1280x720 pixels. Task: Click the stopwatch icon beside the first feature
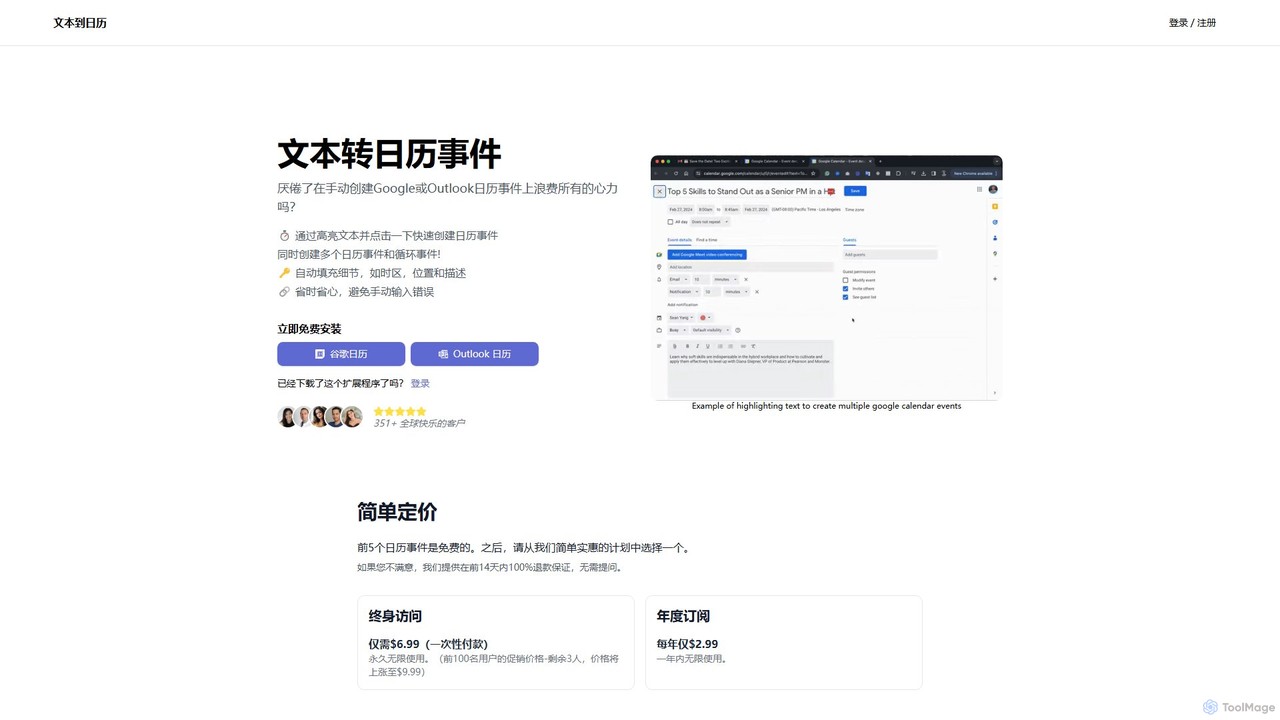pyautogui.click(x=284, y=236)
